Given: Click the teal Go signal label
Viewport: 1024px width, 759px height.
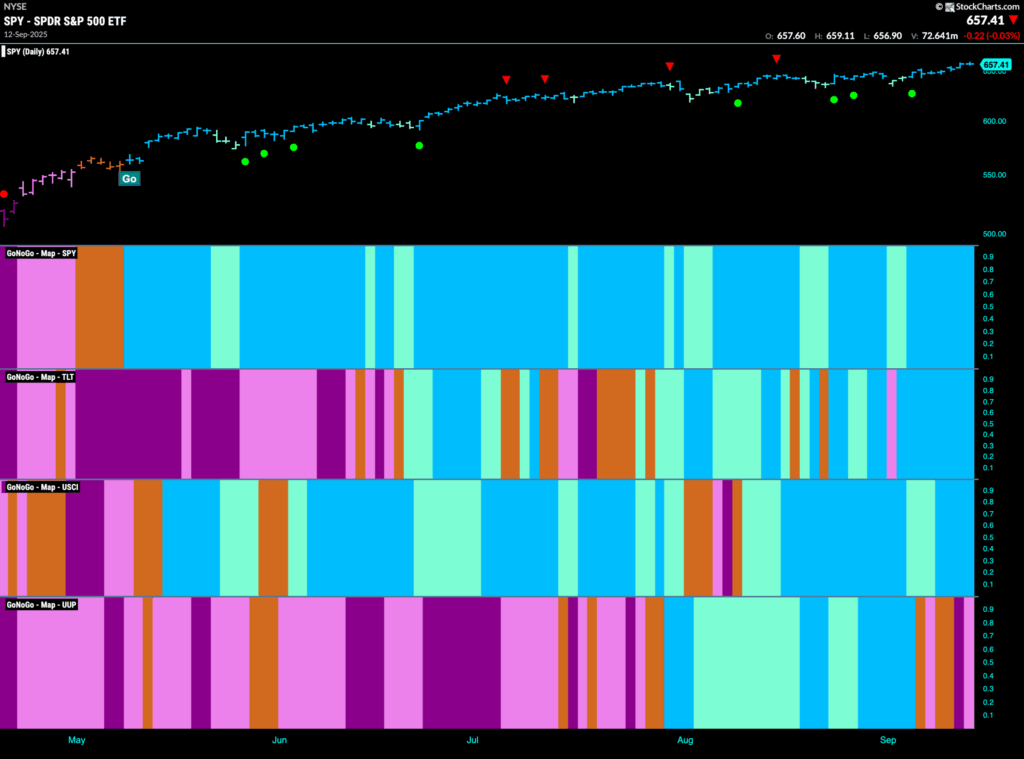Looking at the screenshot, I should click(129, 178).
